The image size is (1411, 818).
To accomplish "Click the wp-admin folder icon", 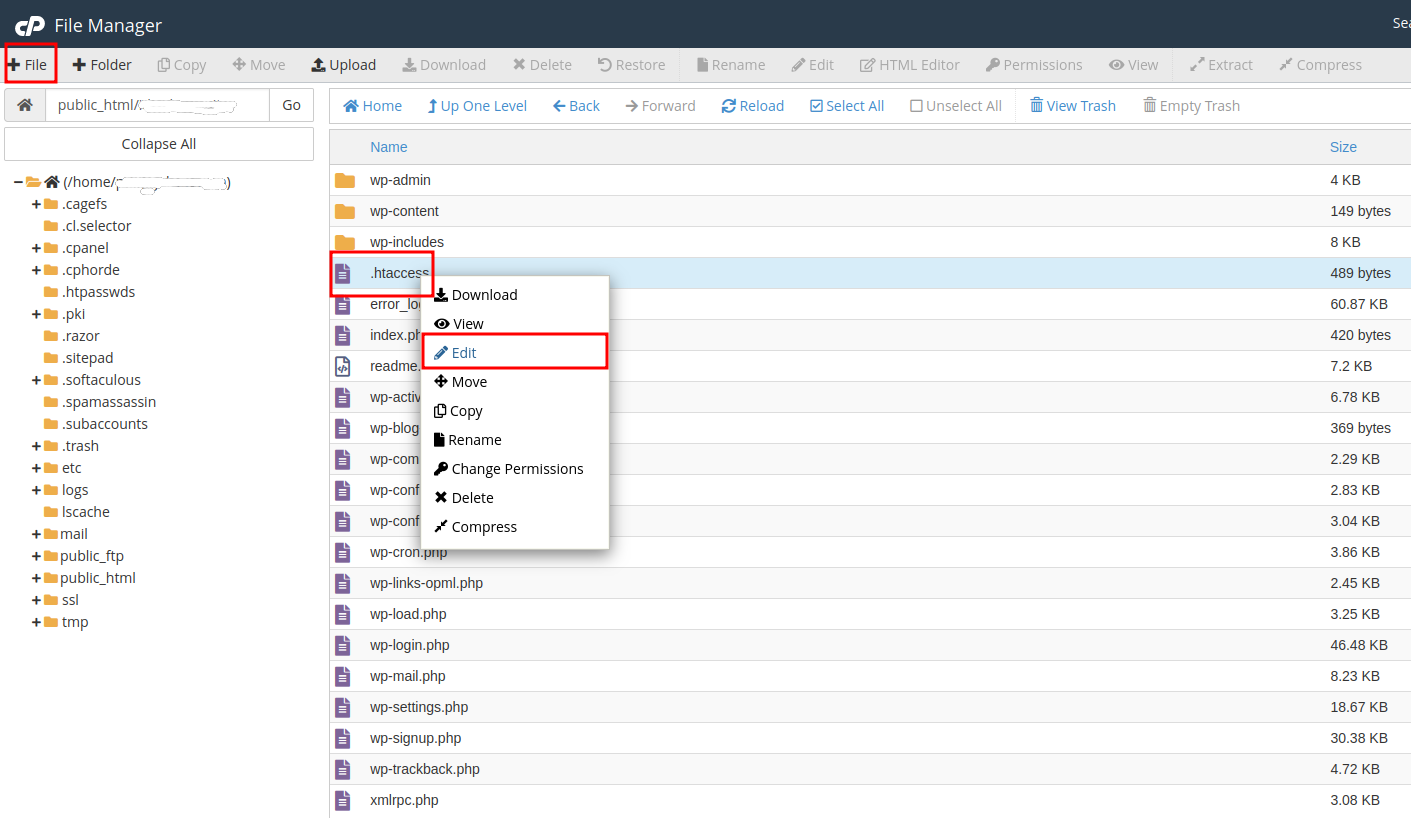I will point(345,180).
